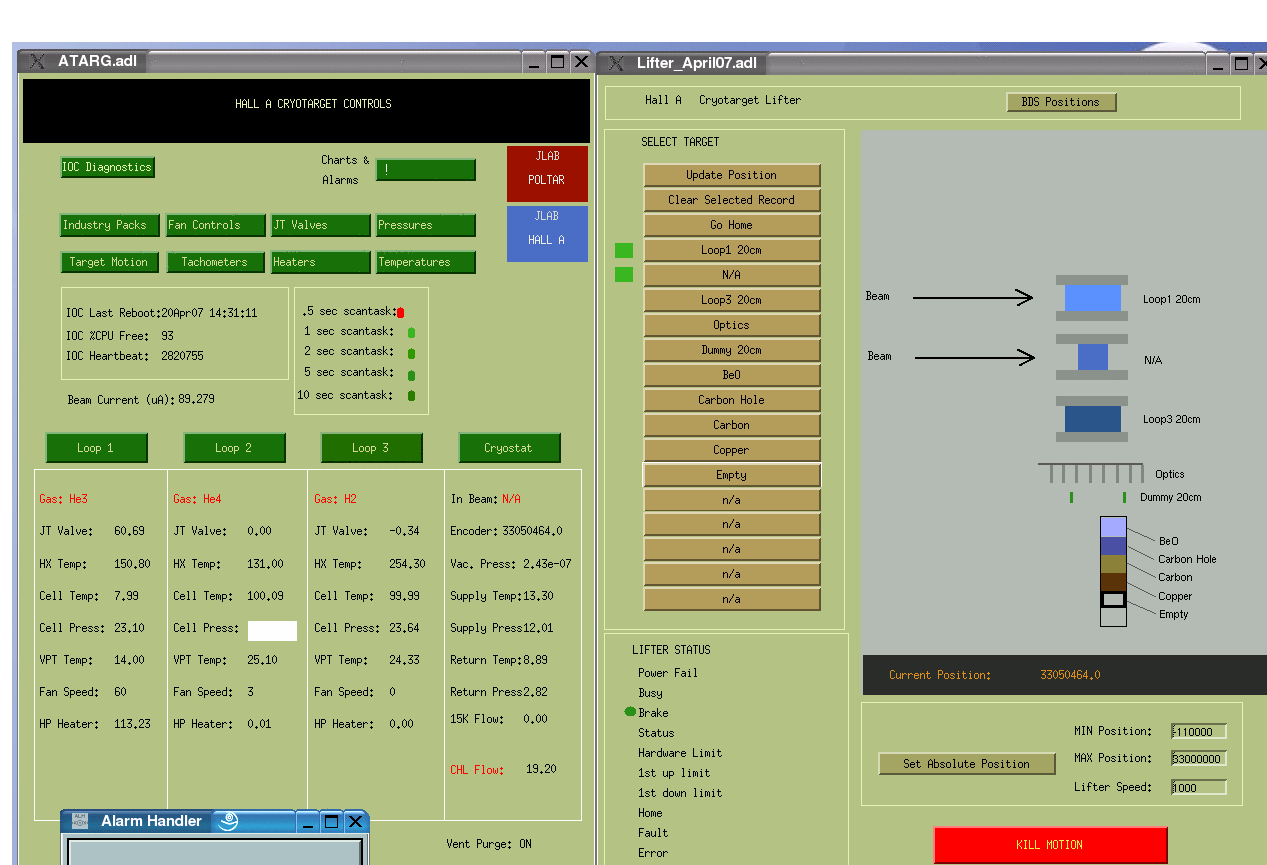Open Industry Packs screen
Image resolution: width=1267 pixels, height=865 pixels.
click(x=108, y=225)
